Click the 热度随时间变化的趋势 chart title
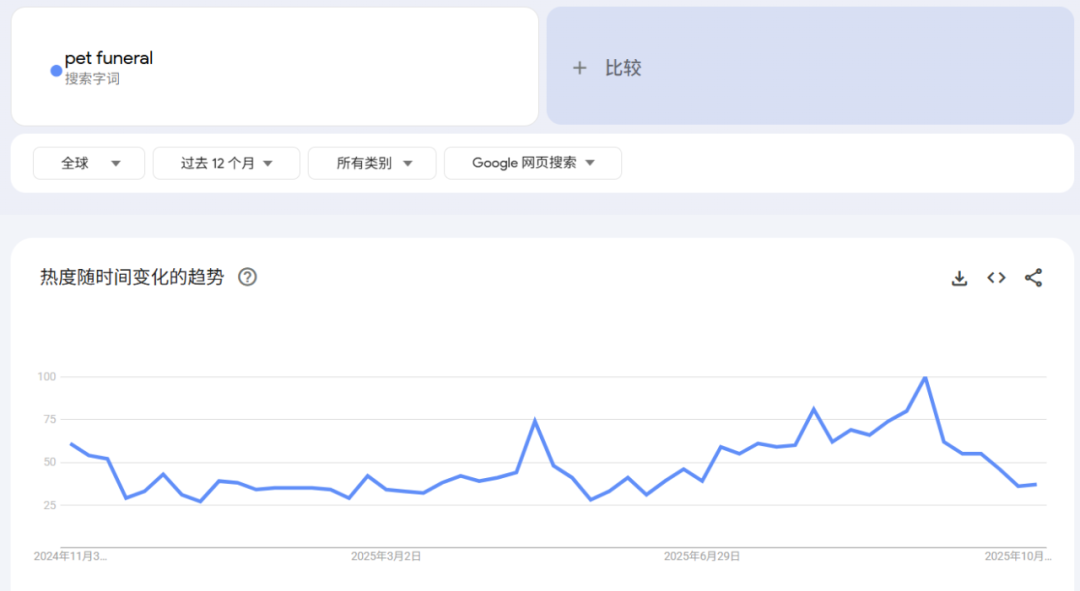The image size is (1080, 591). (x=130, y=277)
